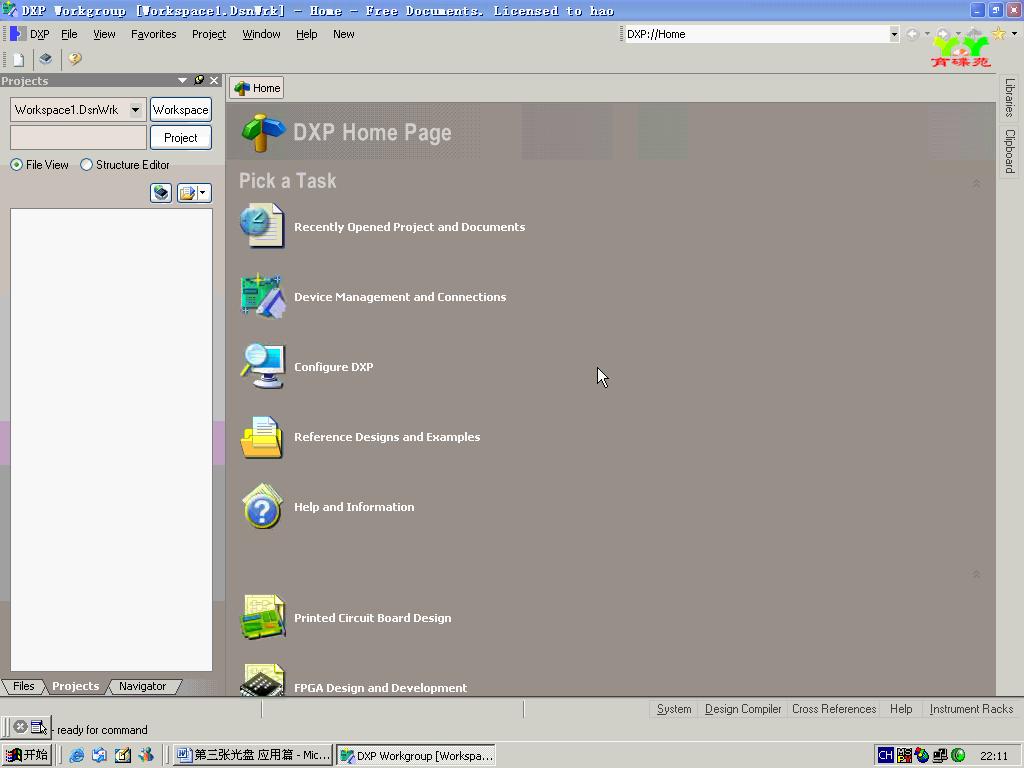Click the Configure DXP computer icon
The image size is (1024, 768).
click(x=262, y=366)
